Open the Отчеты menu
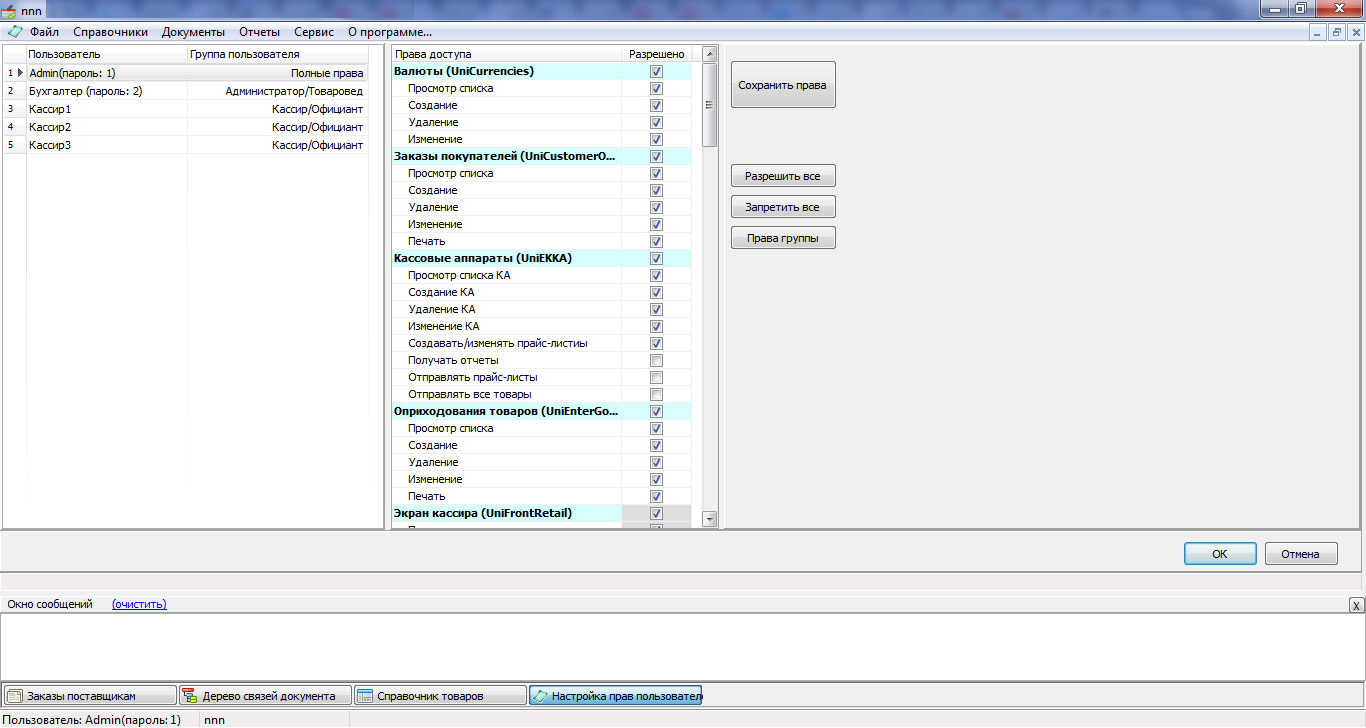This screenshot has height=728, width=1366. click(259, 32)
